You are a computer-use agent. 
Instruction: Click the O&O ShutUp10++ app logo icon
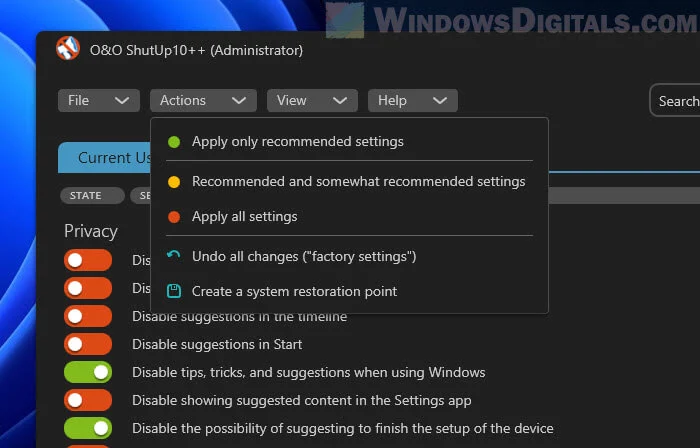(68, 48)
